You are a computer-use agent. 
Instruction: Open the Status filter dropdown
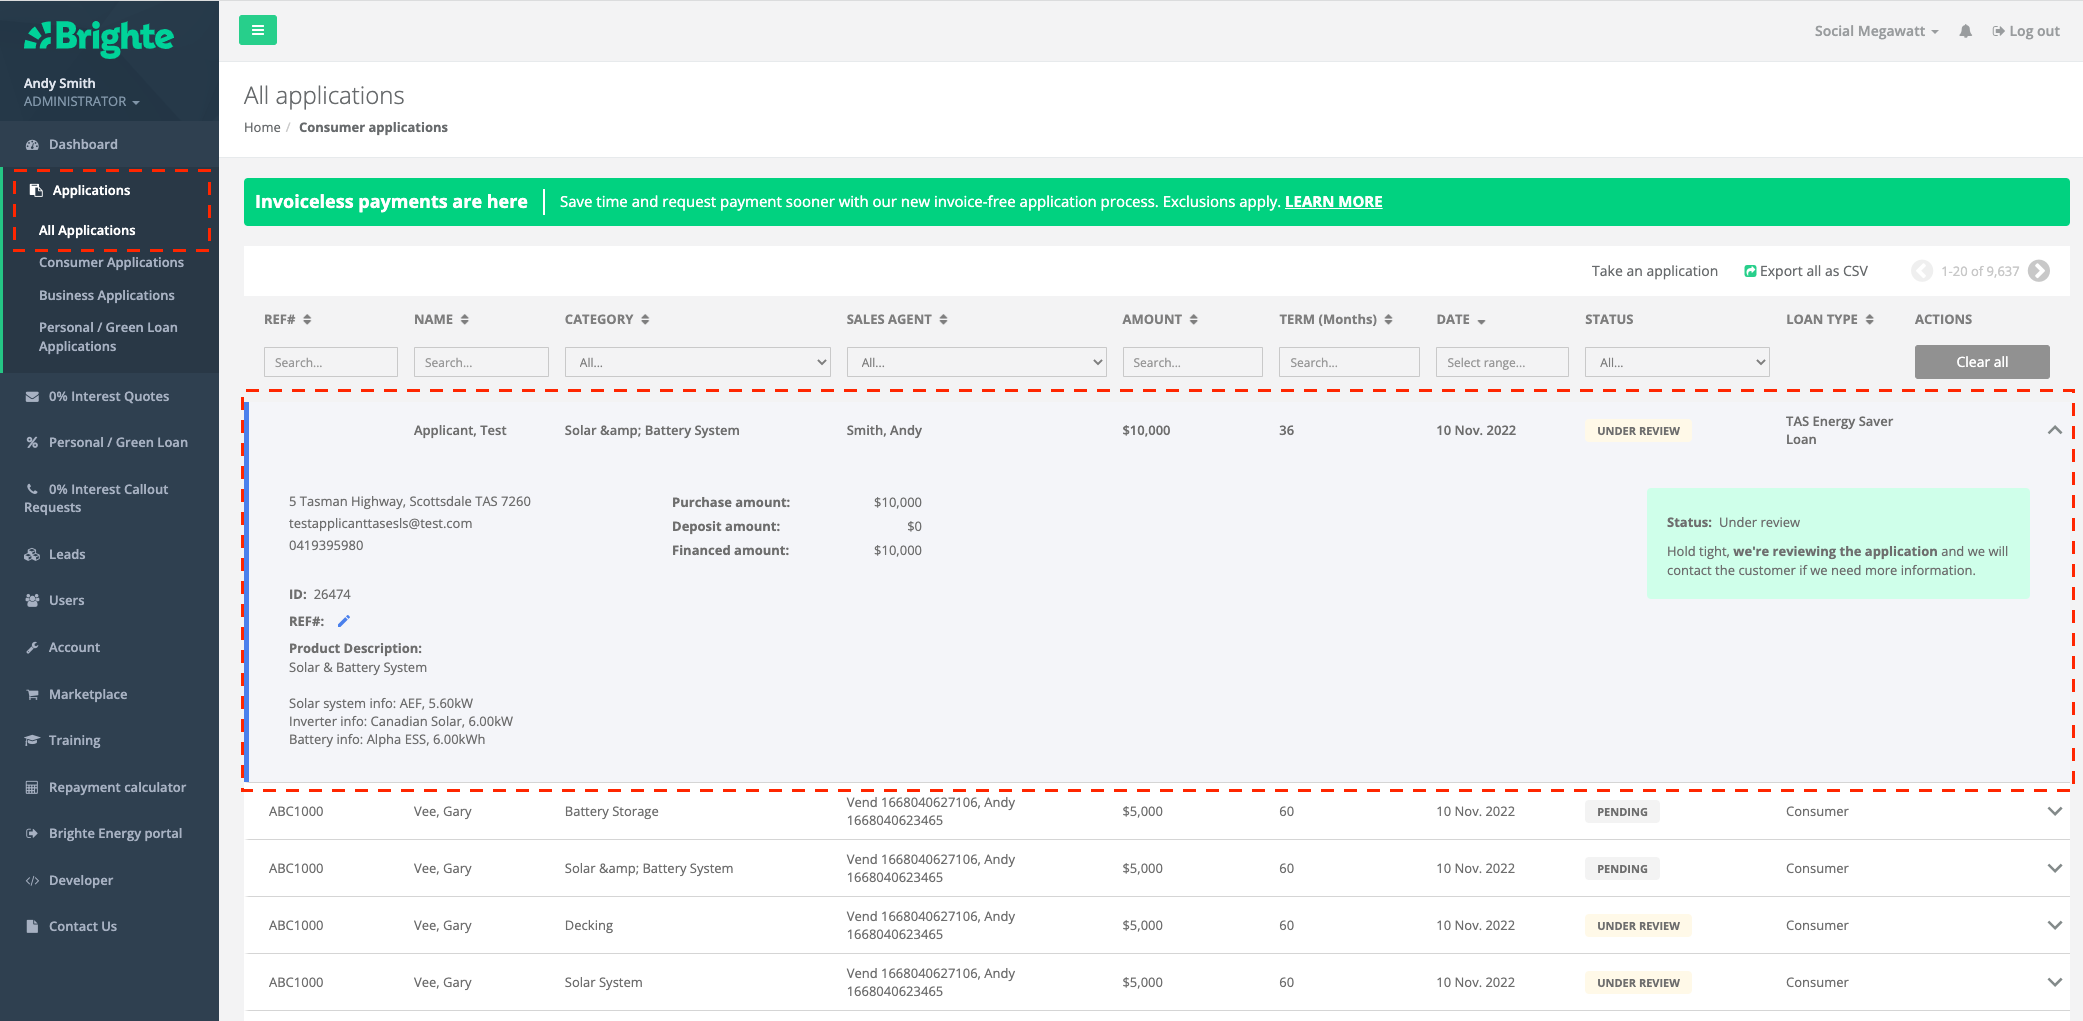coord(1676,362)
